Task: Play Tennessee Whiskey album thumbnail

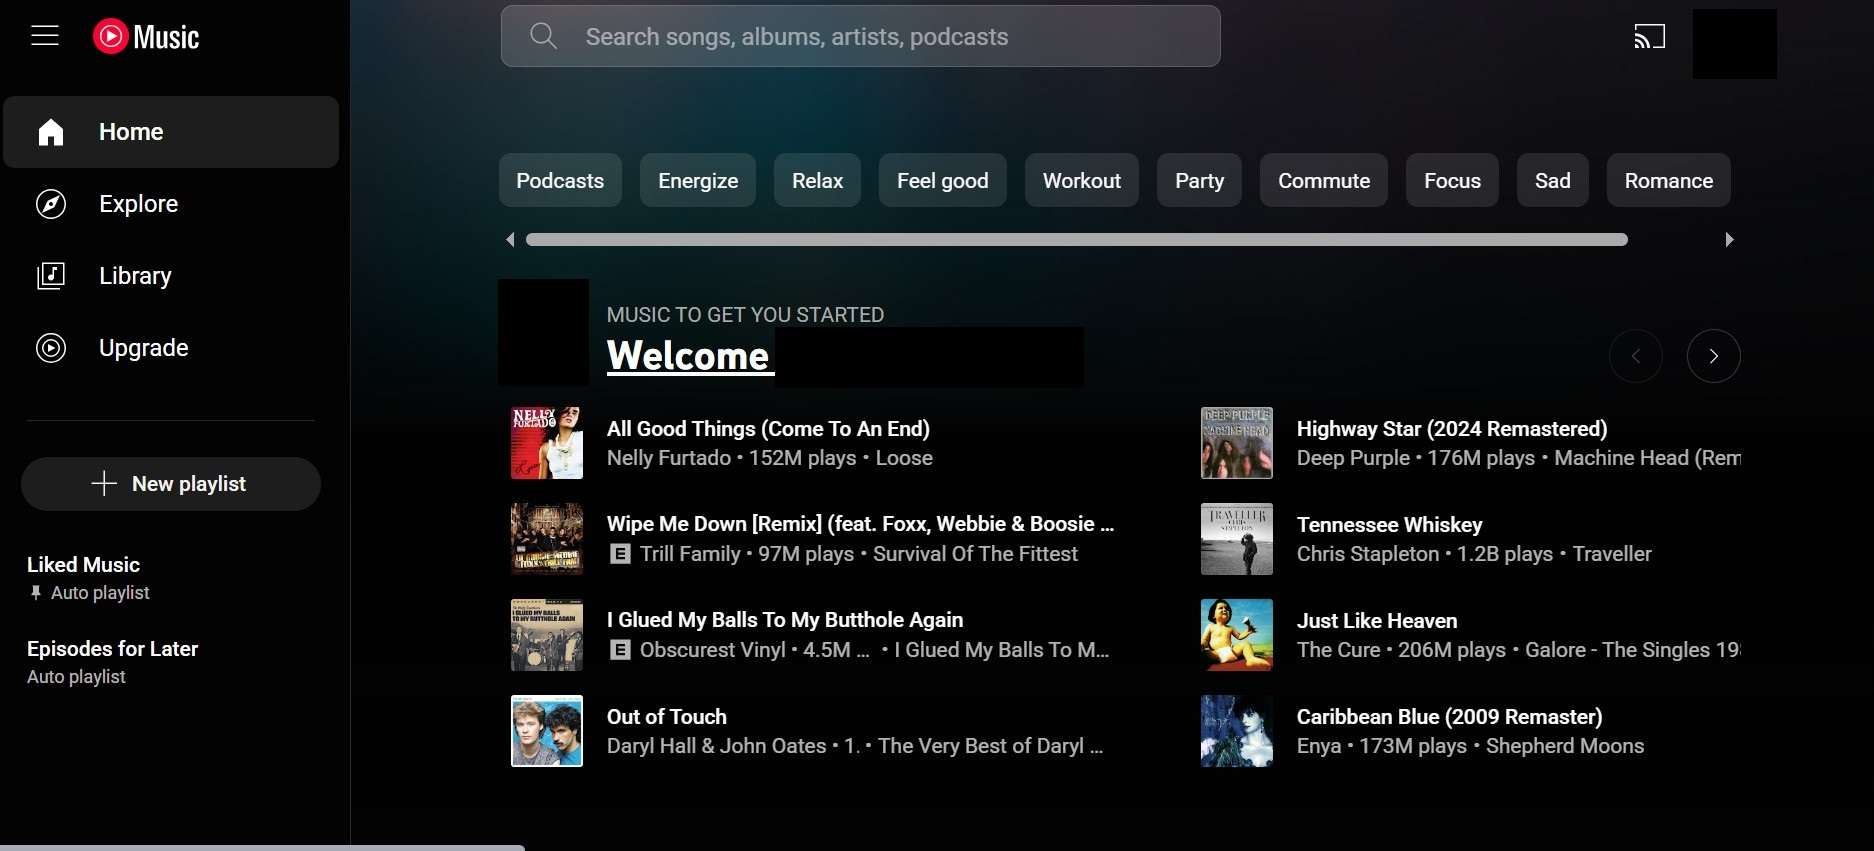Action: (1237, 539)
